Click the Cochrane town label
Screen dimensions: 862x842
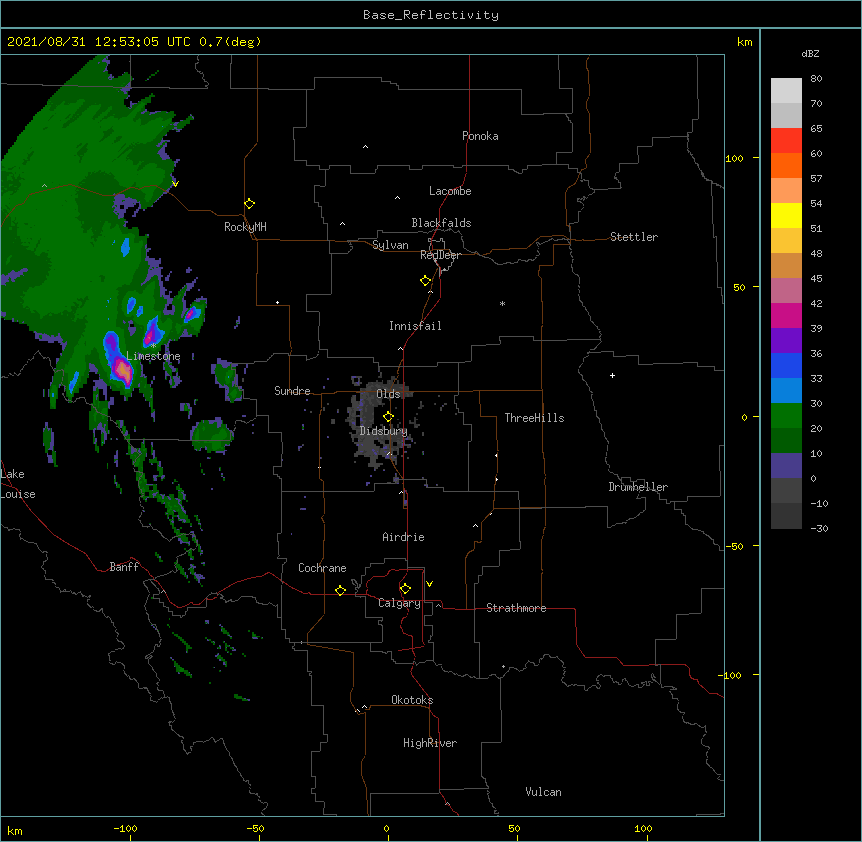click(x=322, y=568)
